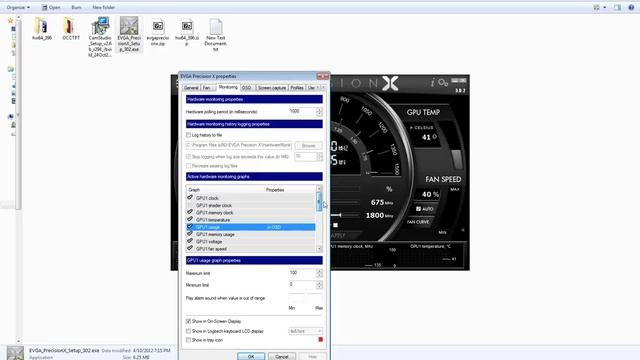Toggle GPU1 voltage graph checkmark

190,241
